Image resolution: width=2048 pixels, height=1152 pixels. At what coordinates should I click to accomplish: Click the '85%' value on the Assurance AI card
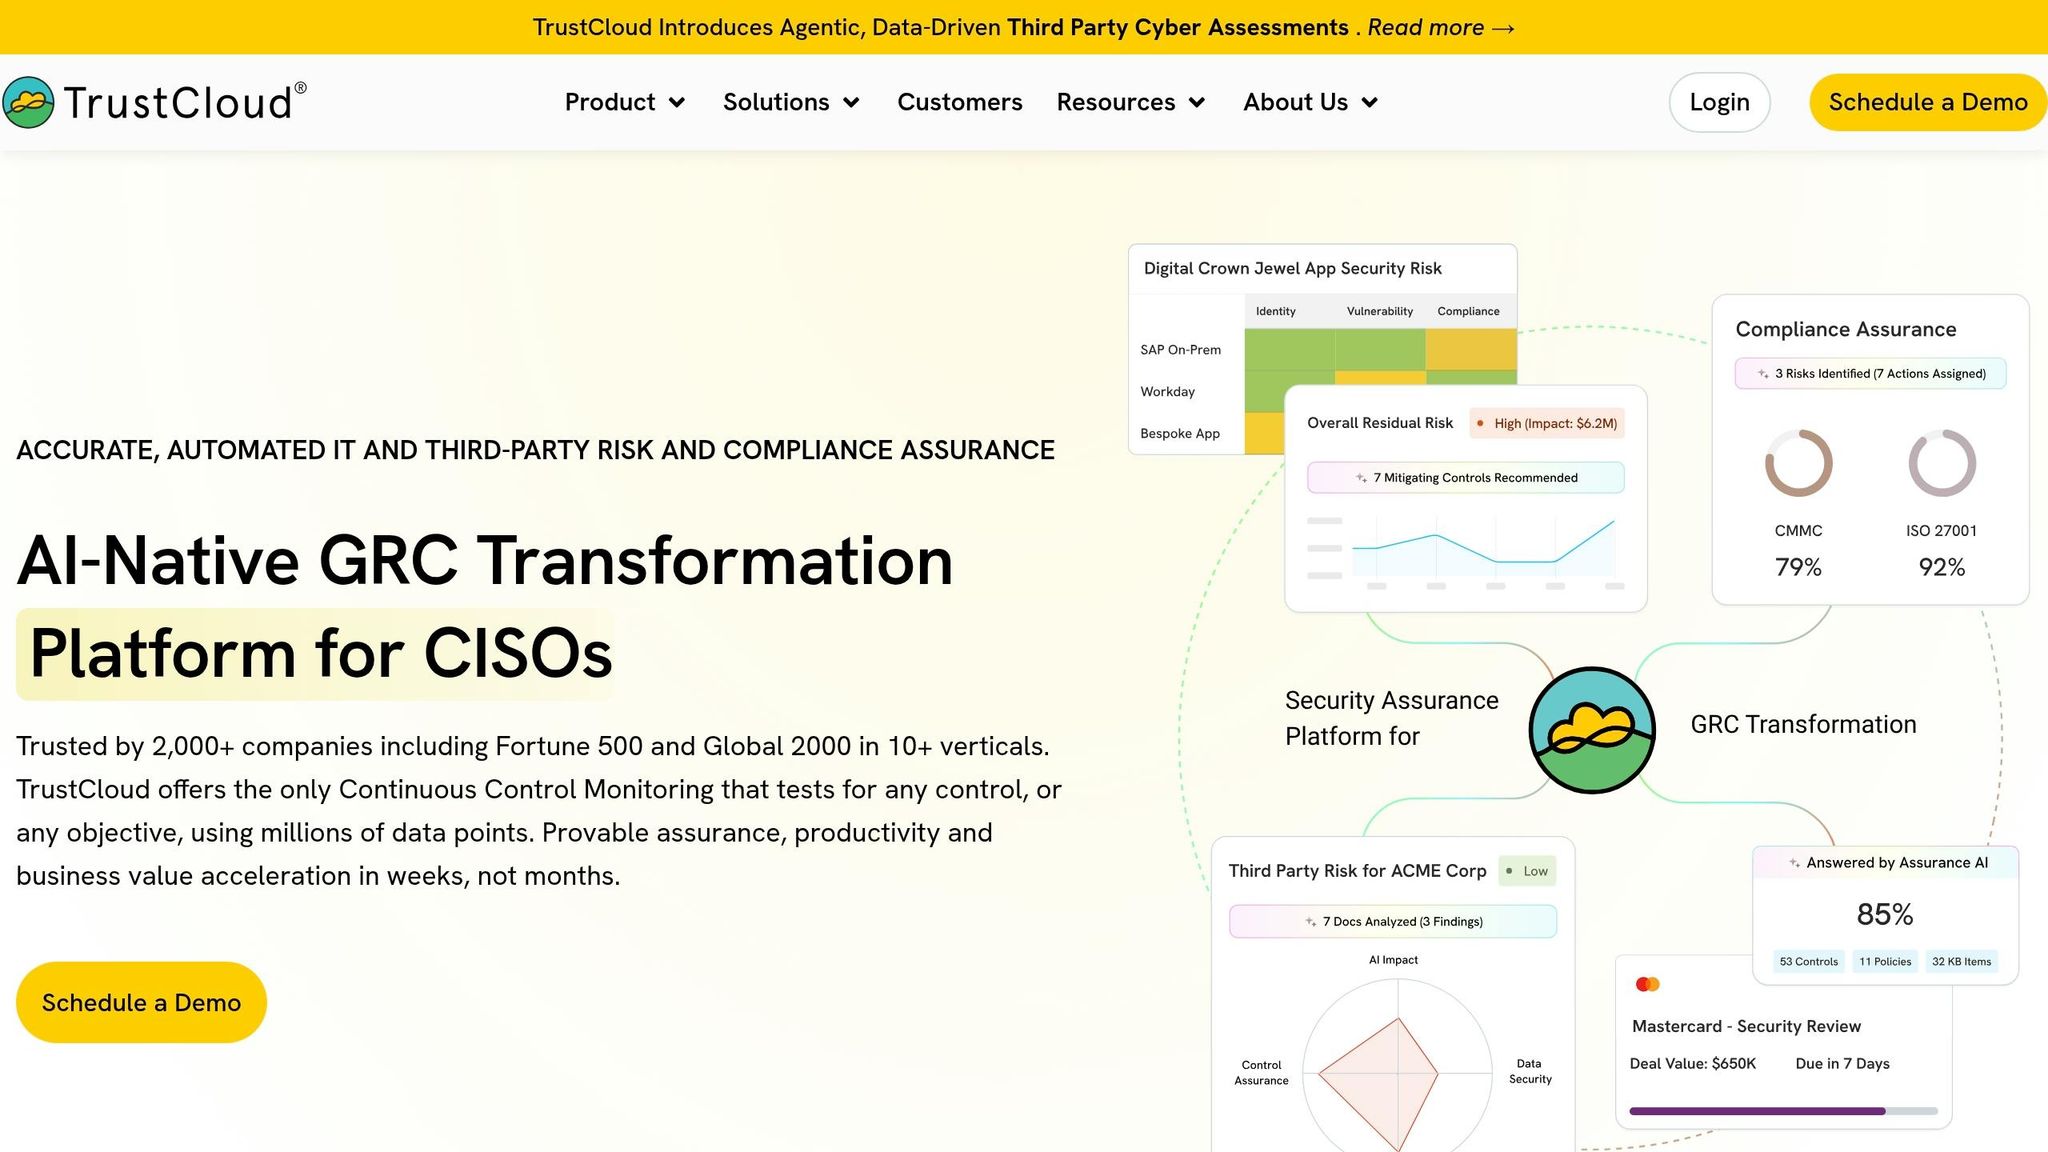click(1885, 914)
